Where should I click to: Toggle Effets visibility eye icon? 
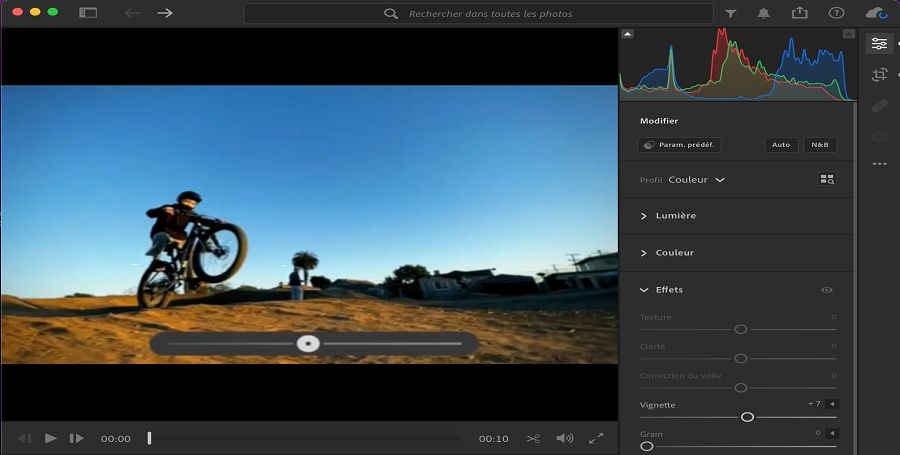pyautogui.click(x=827, y=290)
